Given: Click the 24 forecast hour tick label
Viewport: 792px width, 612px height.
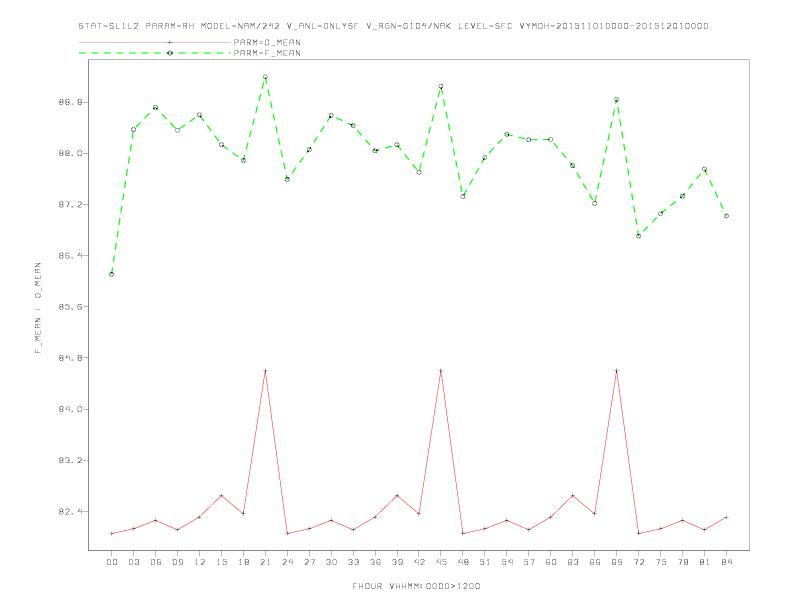Looking at the screenshot, I should [287, 562].
